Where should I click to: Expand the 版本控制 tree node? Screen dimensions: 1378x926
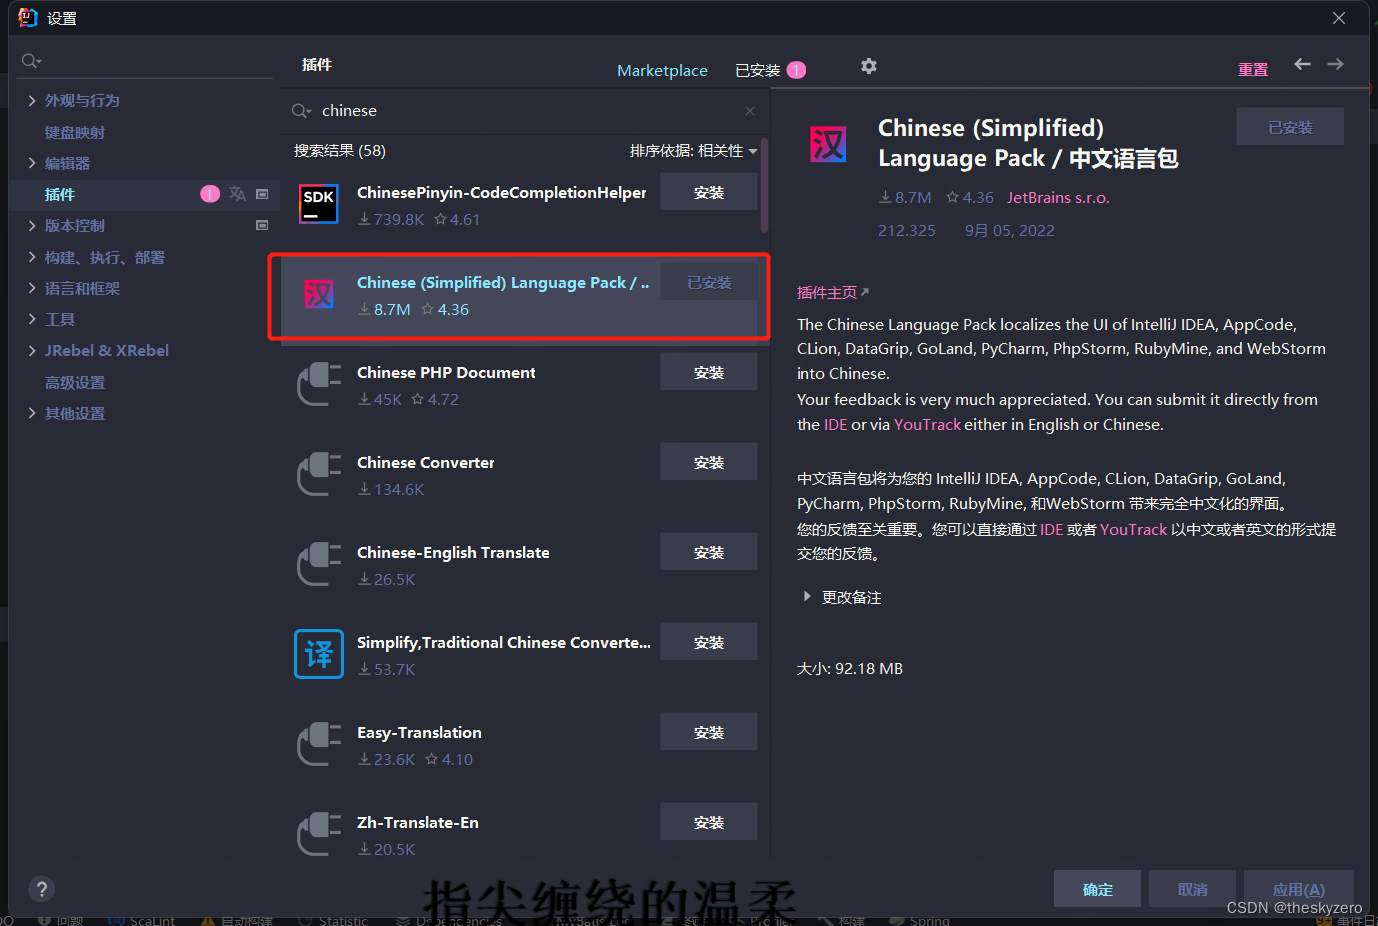click(32, 225)
